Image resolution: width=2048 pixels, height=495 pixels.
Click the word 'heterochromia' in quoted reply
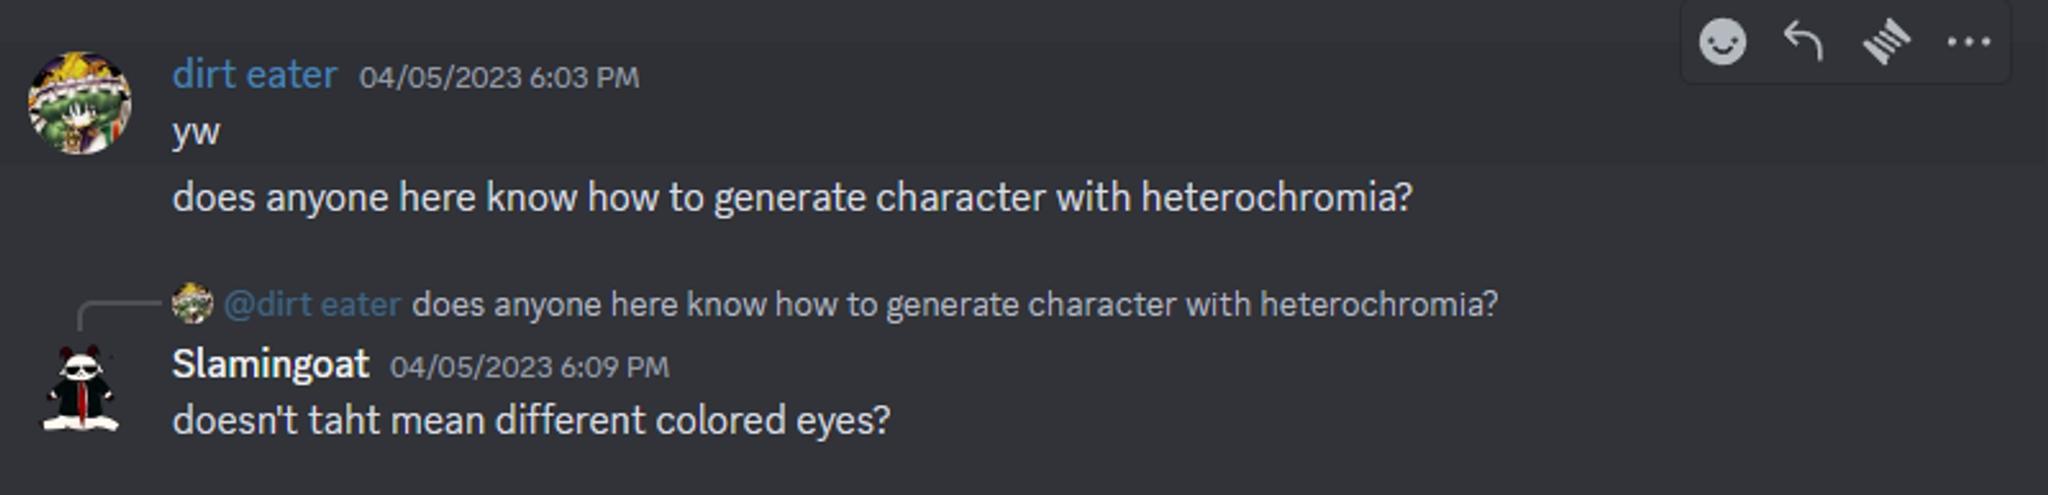[x=1379, y=304]
